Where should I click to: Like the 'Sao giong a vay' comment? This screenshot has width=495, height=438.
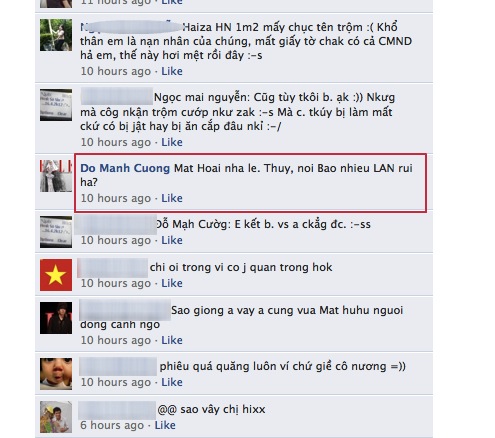(x=172, y=340)
